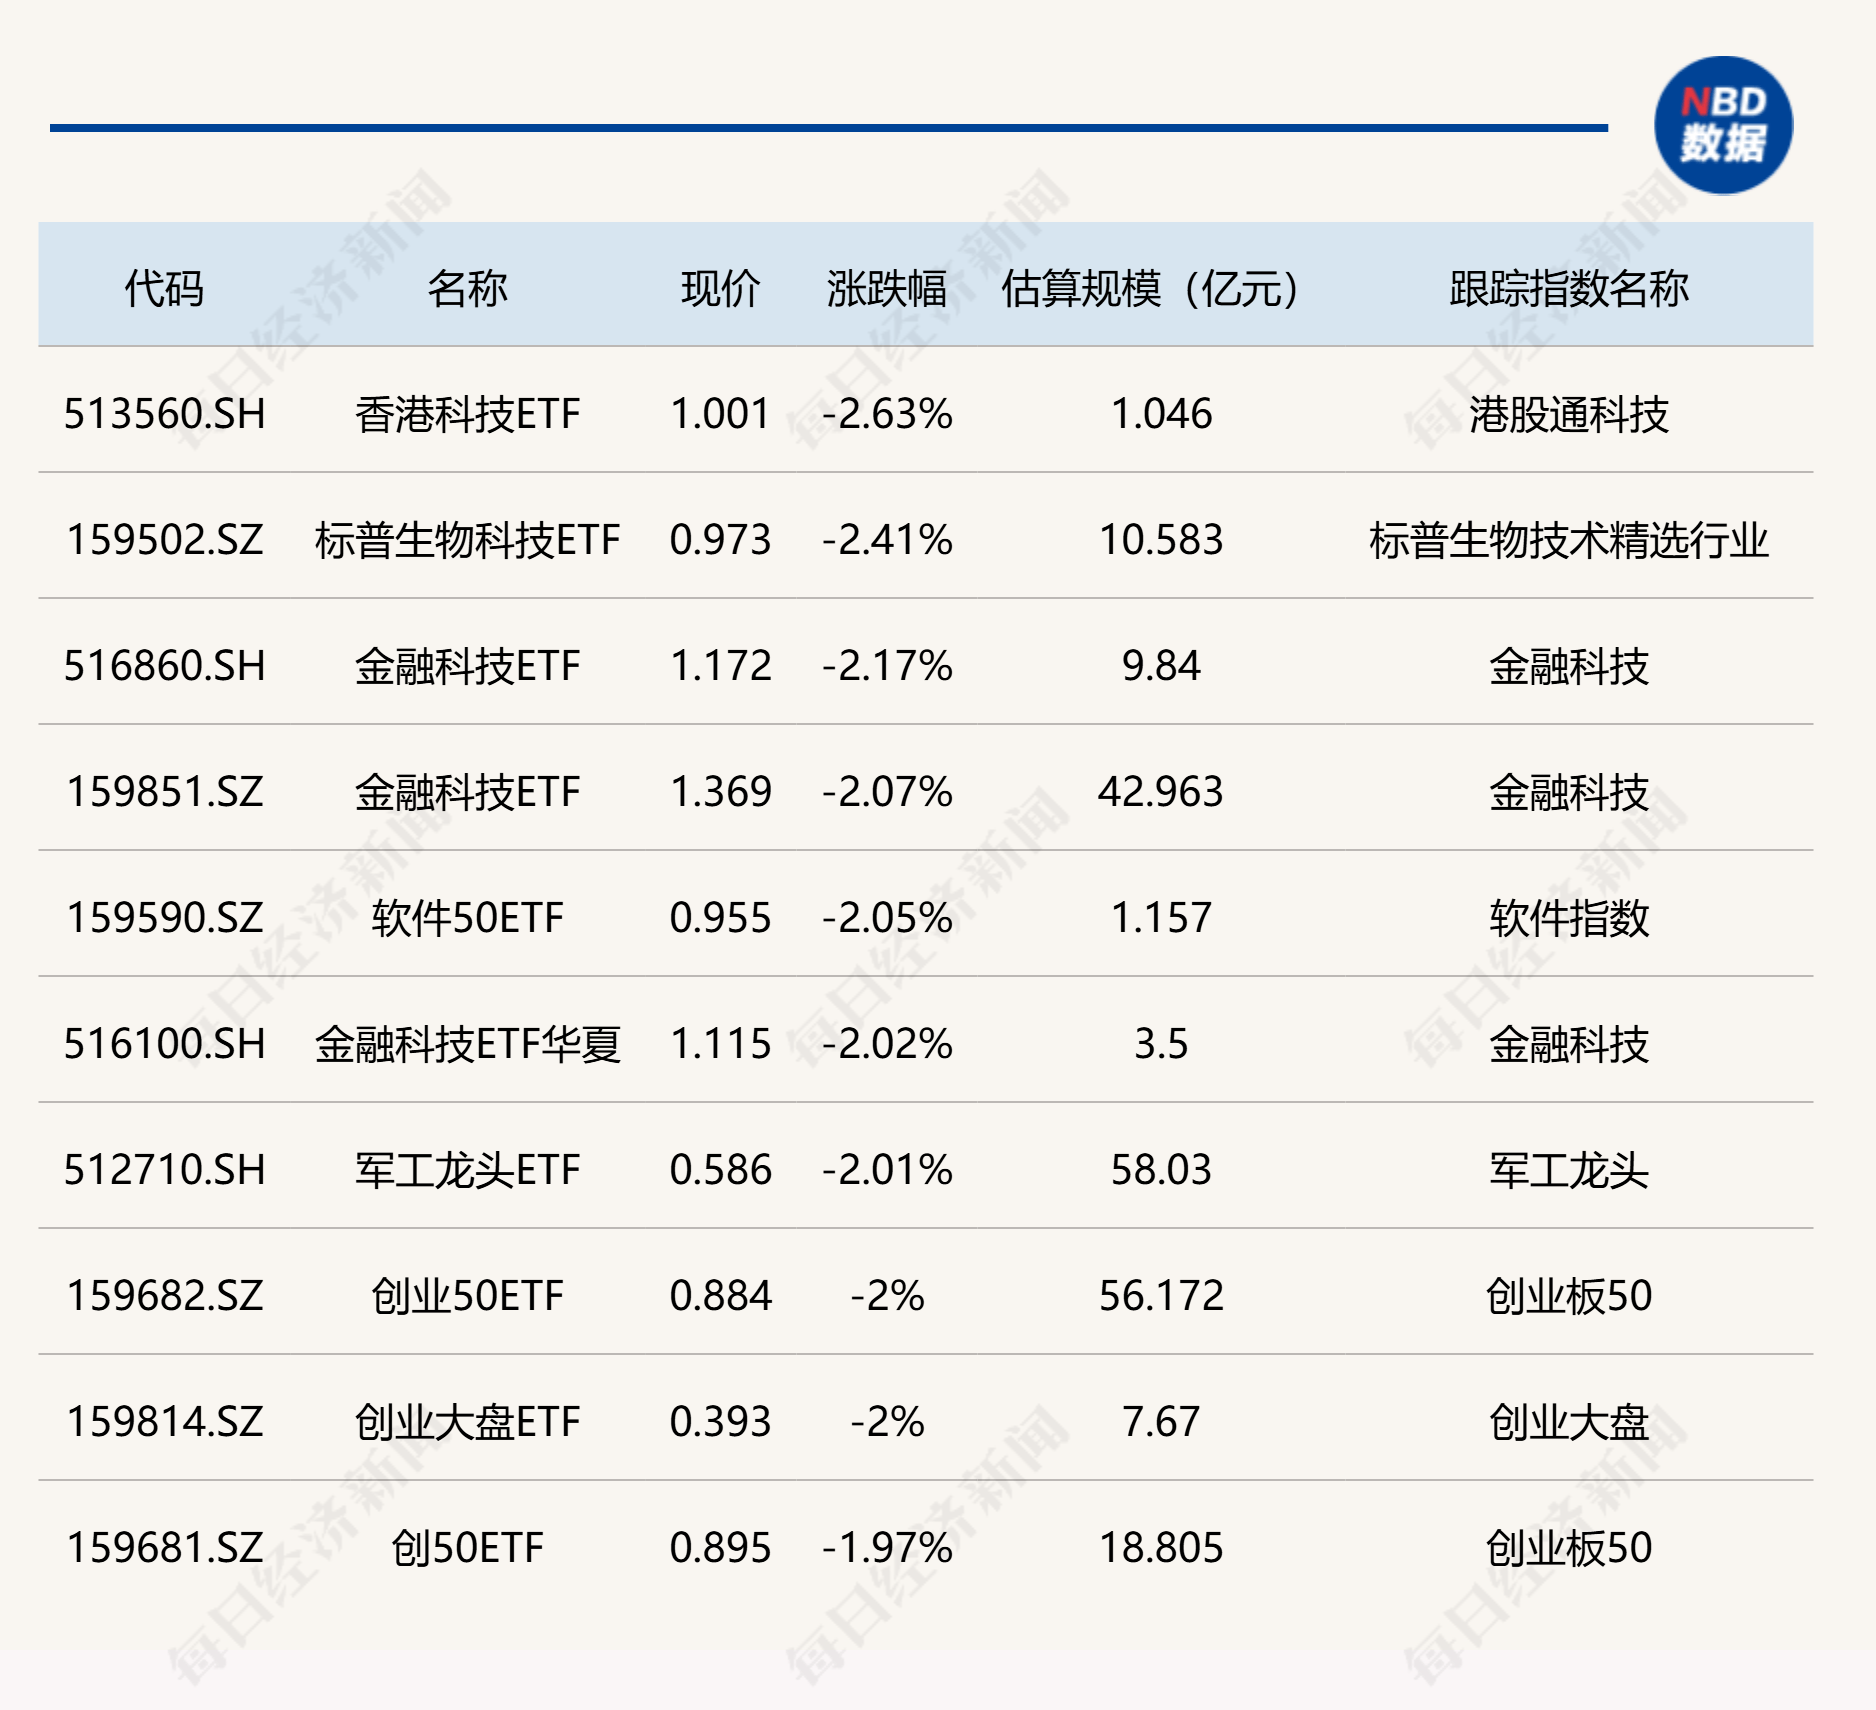The image size is (1876, 1710).
Task: Select the price 0.973
Action: pyautogui.click(x=720, y=540)
